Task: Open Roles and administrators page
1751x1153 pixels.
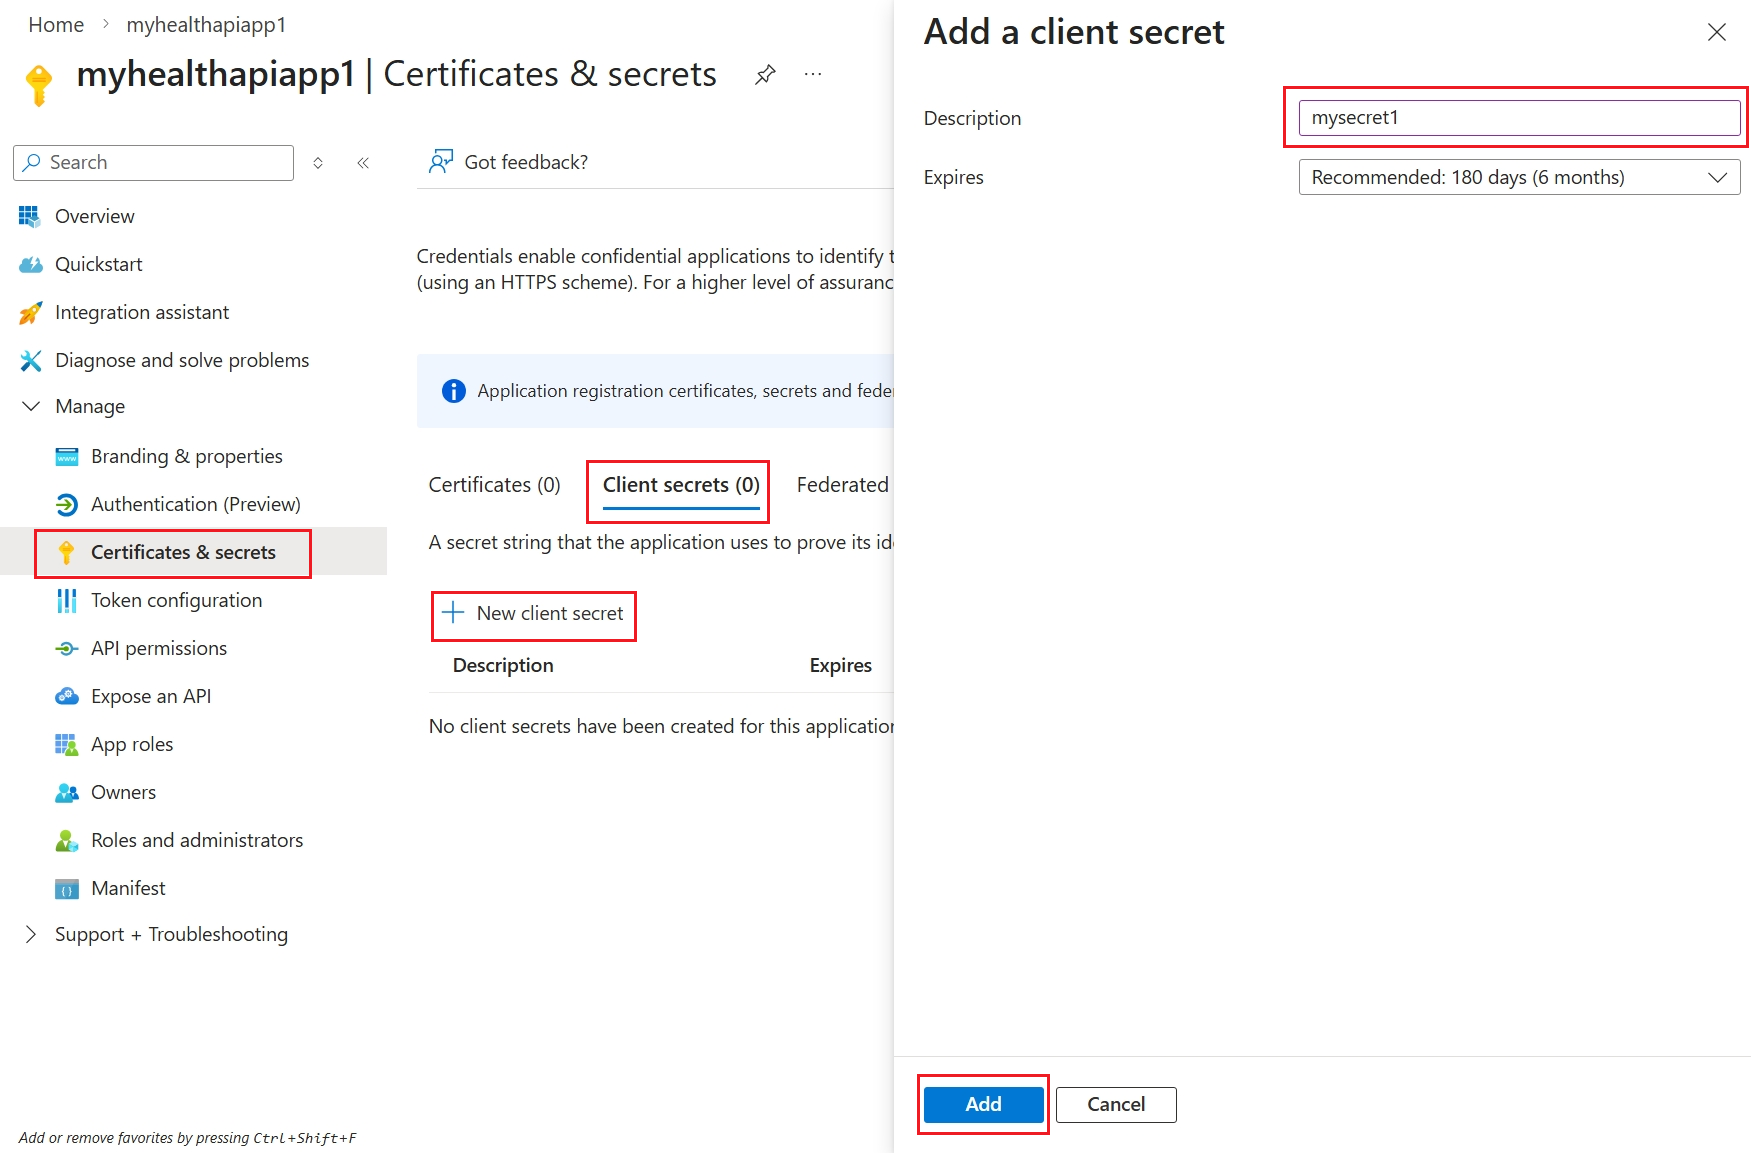Action: pyautogui.click(x=196, y=840)
